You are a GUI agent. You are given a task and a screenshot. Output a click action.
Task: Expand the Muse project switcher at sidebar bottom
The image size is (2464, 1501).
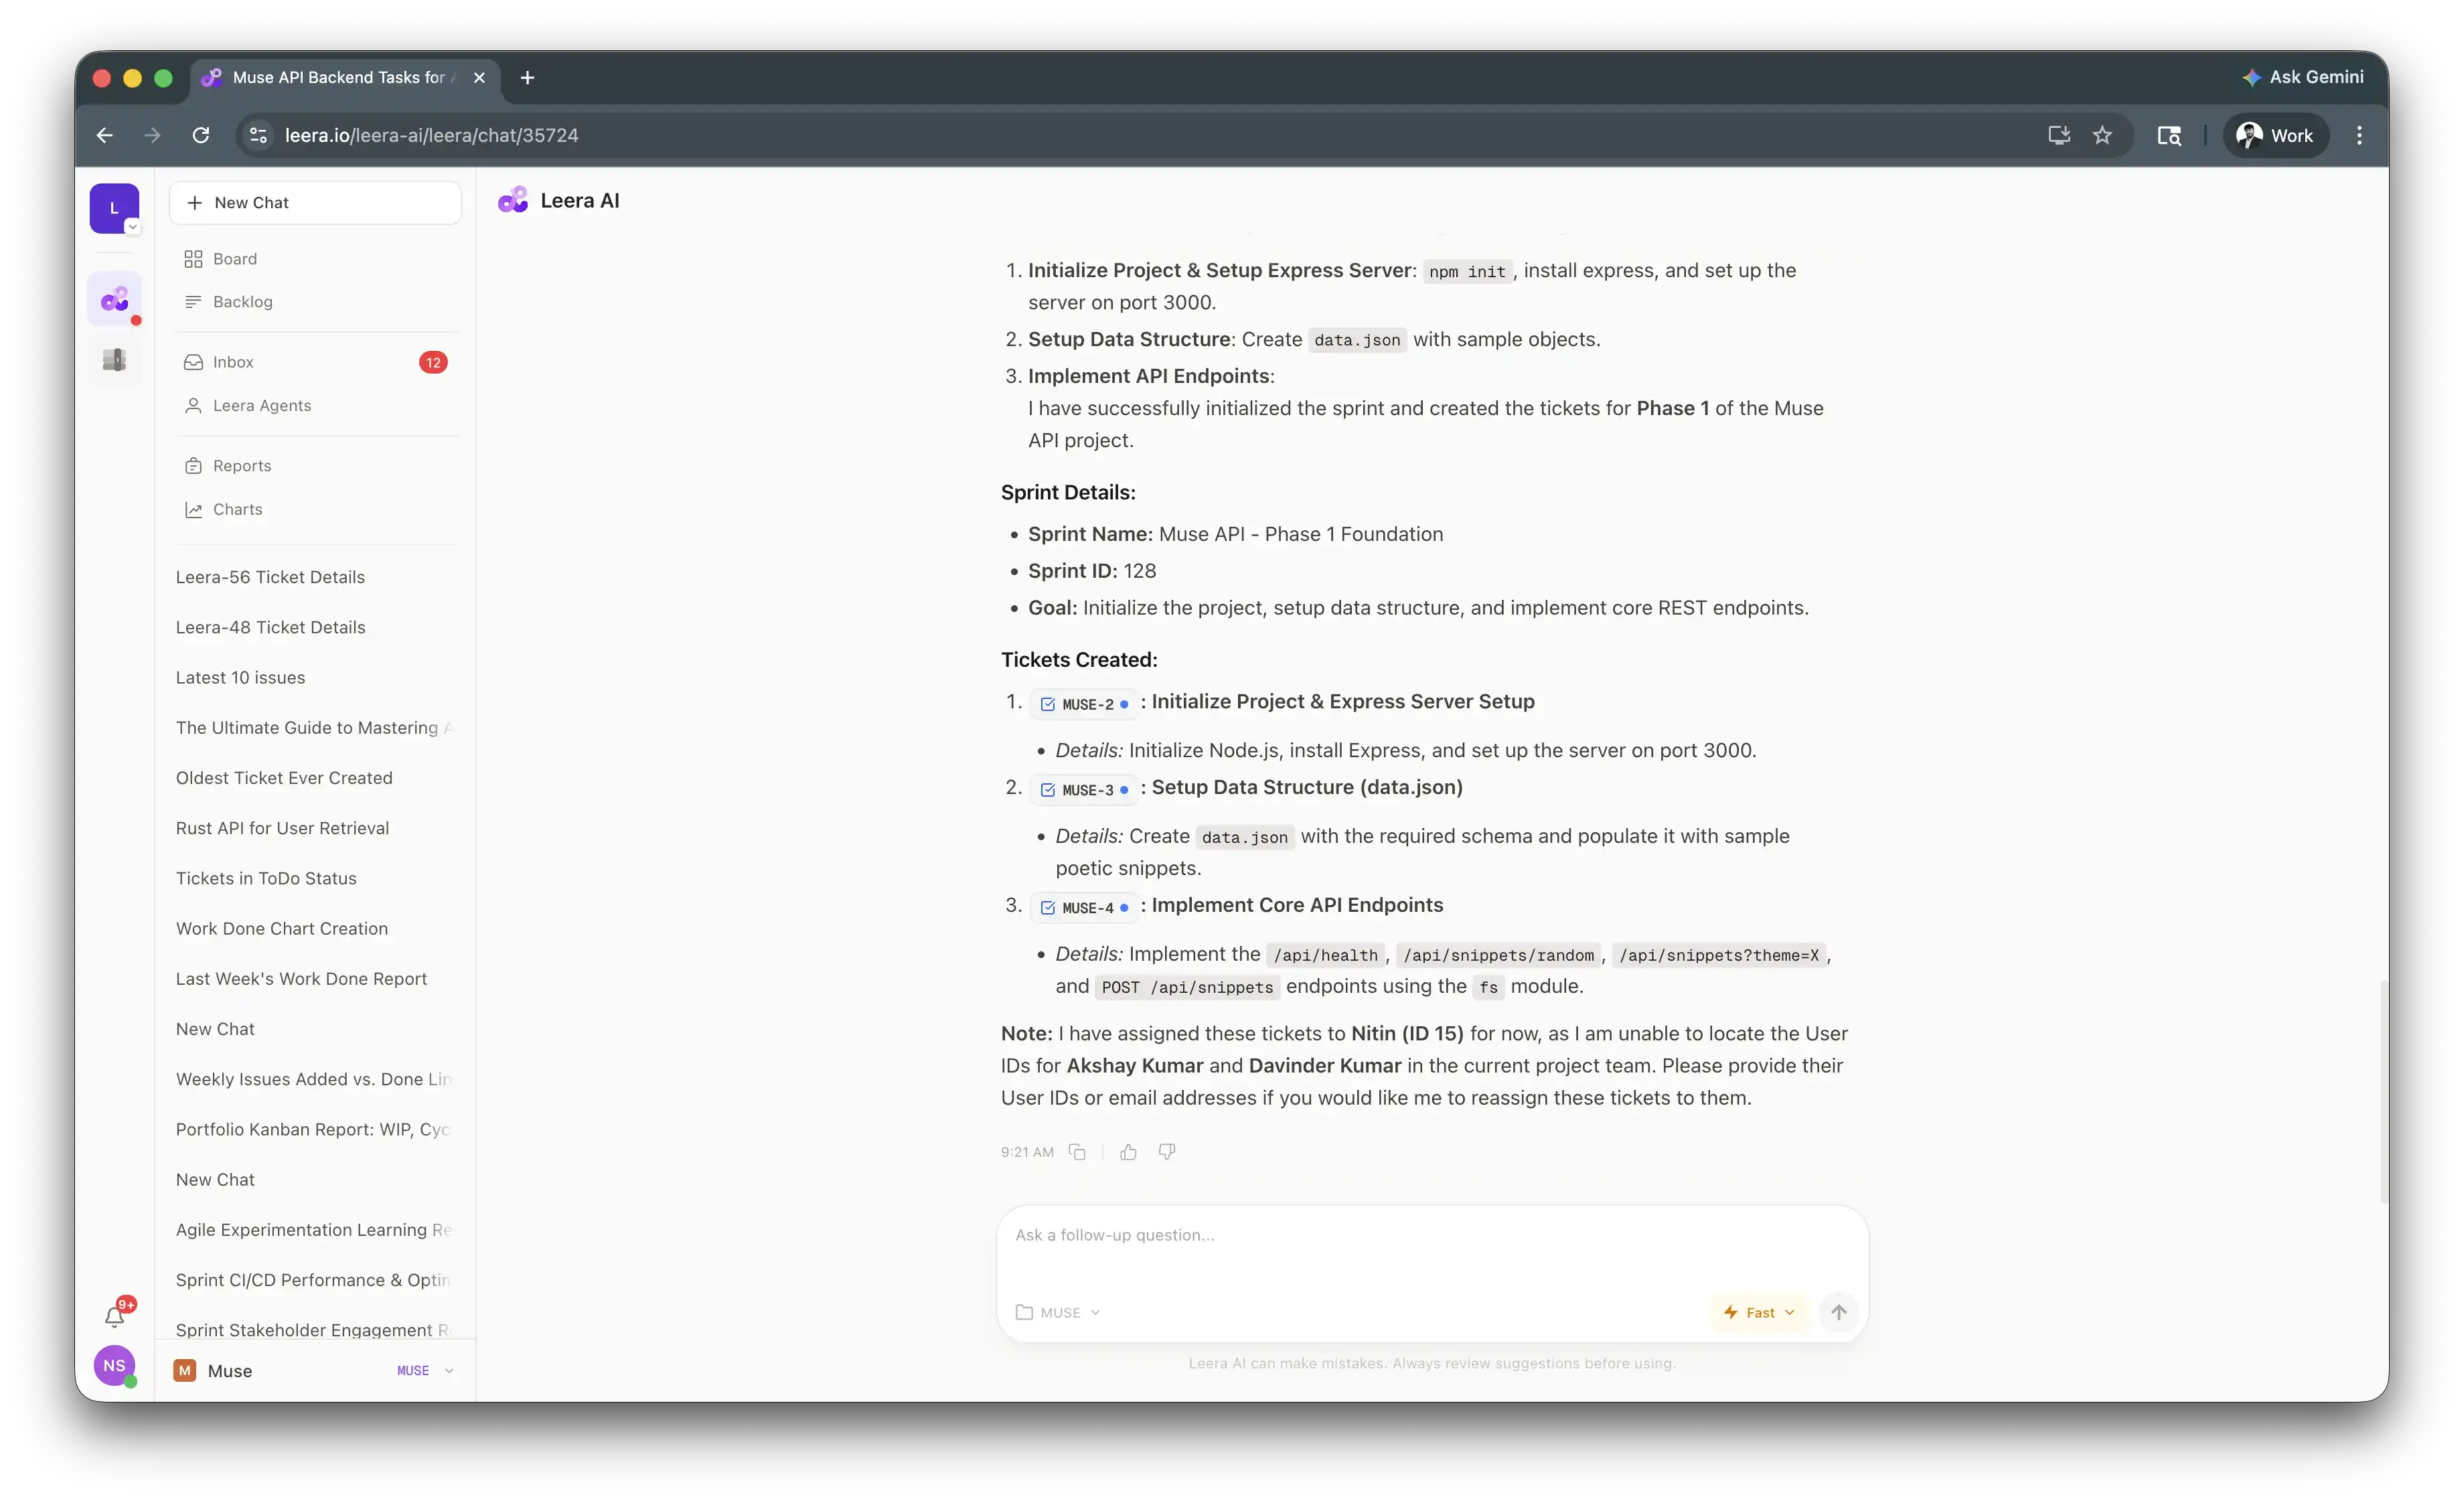click(315, 1371)
